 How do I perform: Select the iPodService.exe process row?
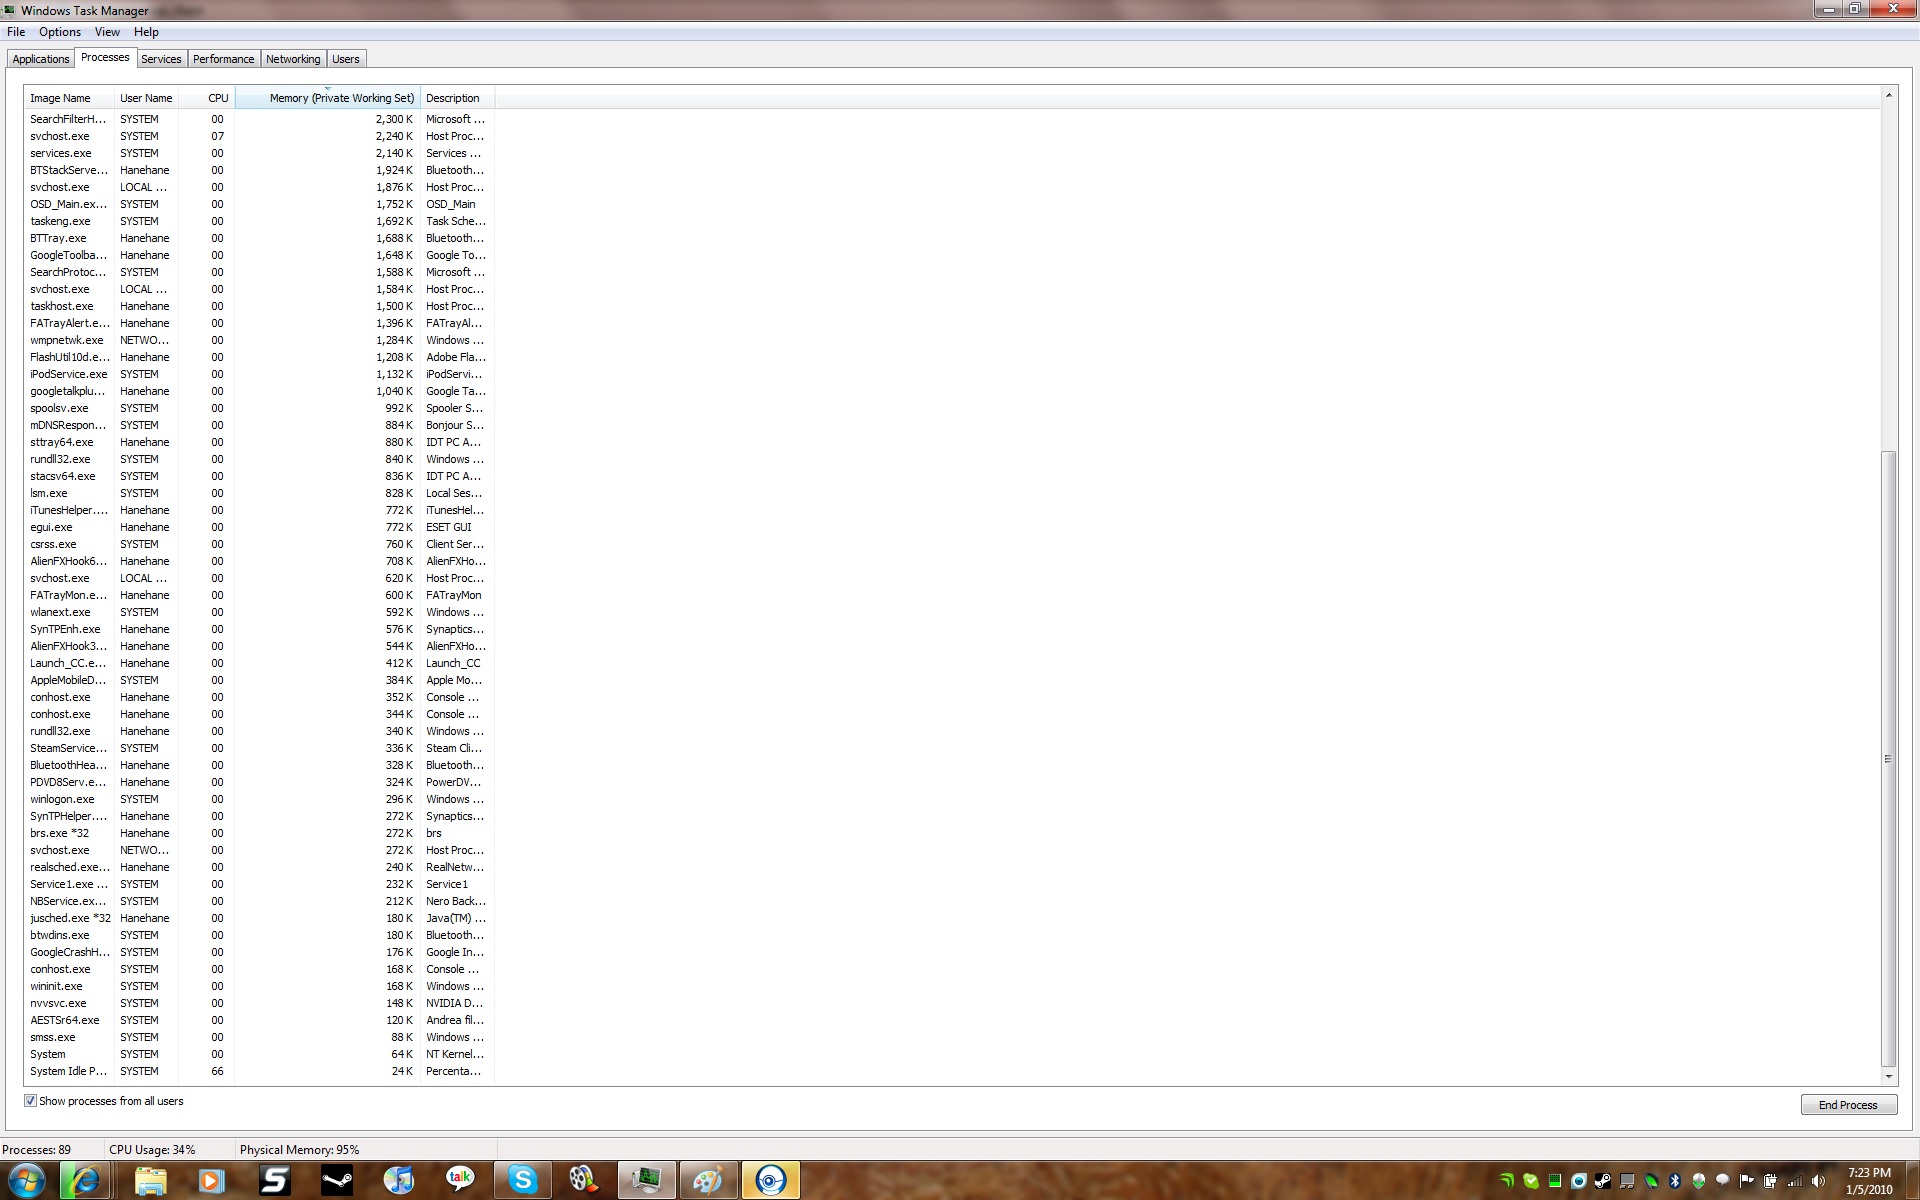pyautogui.click(x=260, y=374)
